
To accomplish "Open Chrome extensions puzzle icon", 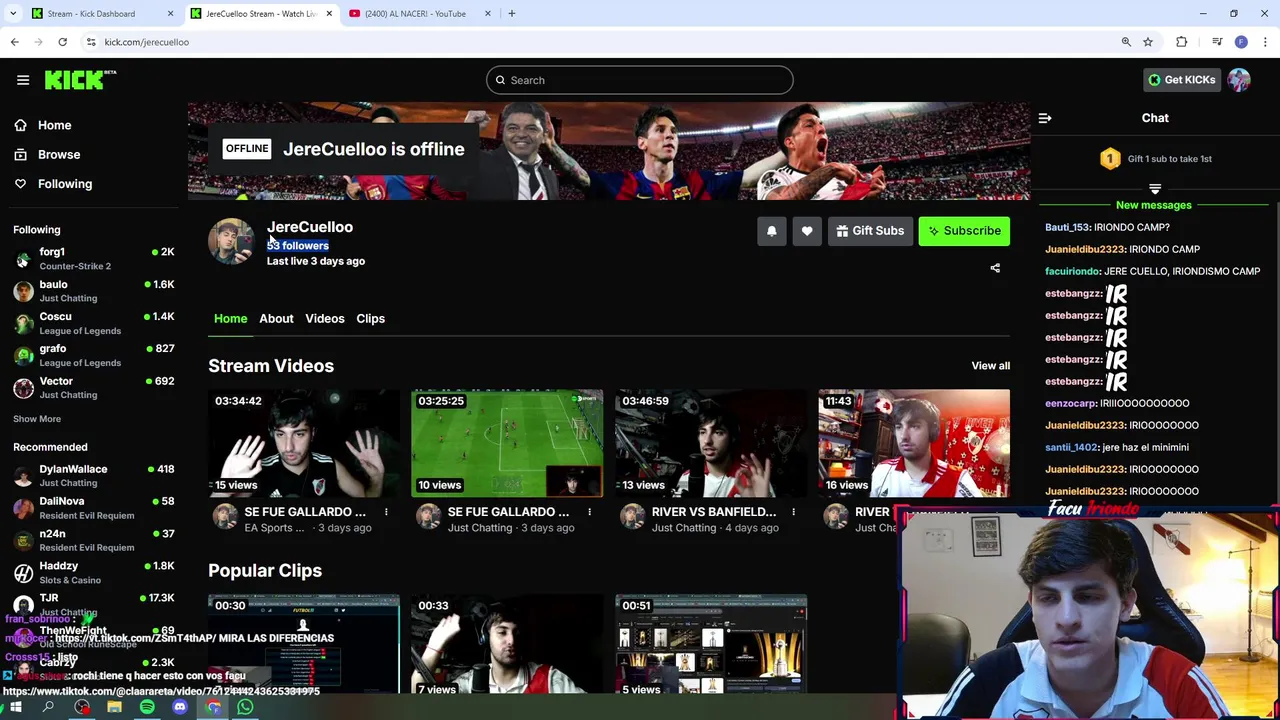I will pos(1182,42).
